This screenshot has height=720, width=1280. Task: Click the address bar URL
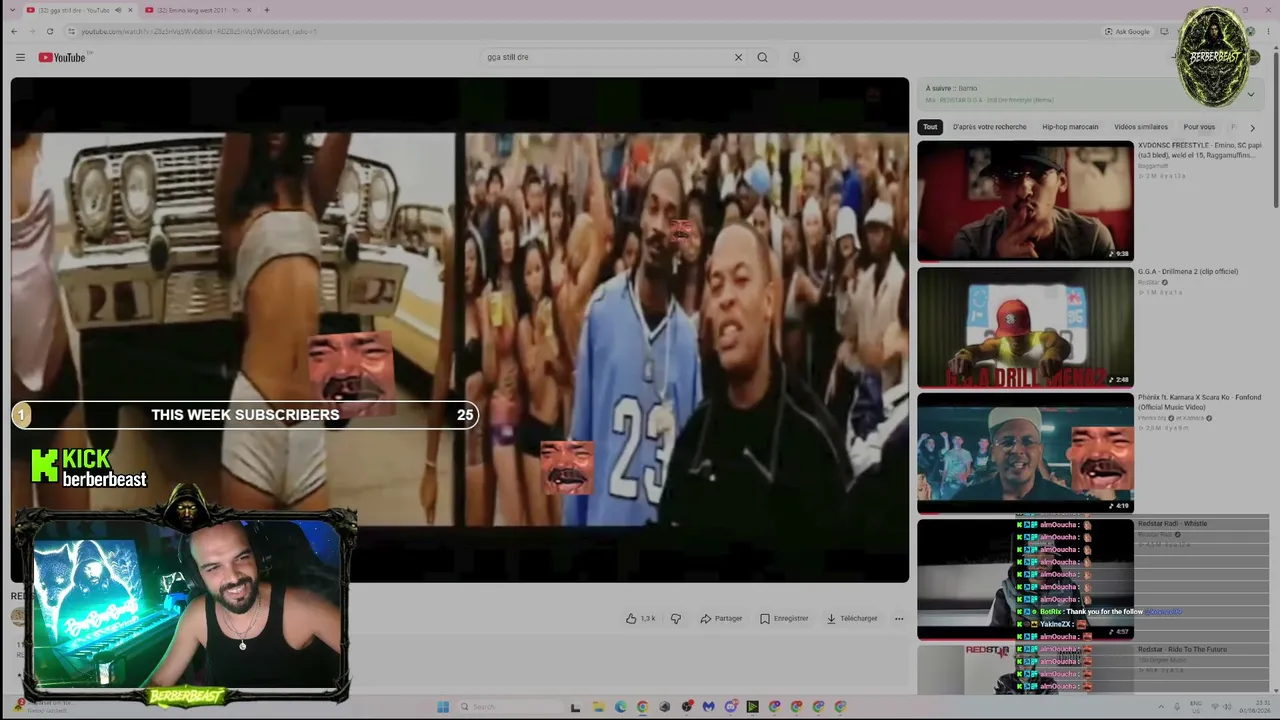click(x=198, y=31)
